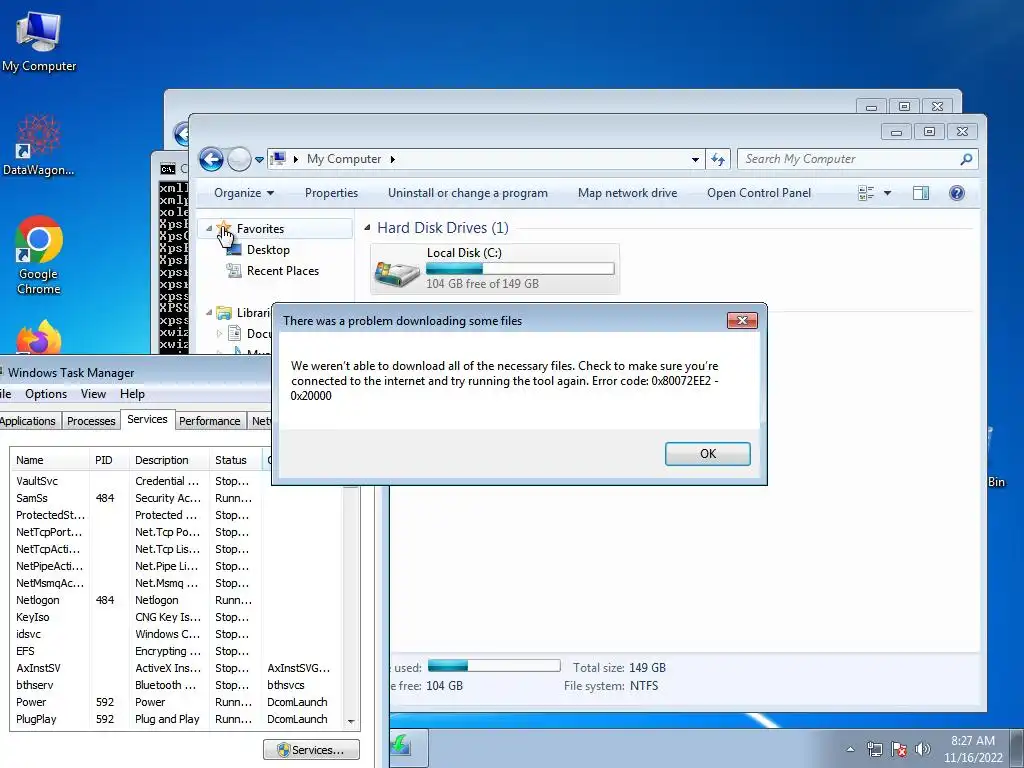Collapse the Libraries tree node
Viewport: 1024px width, 768px height.
pos(209,312)
